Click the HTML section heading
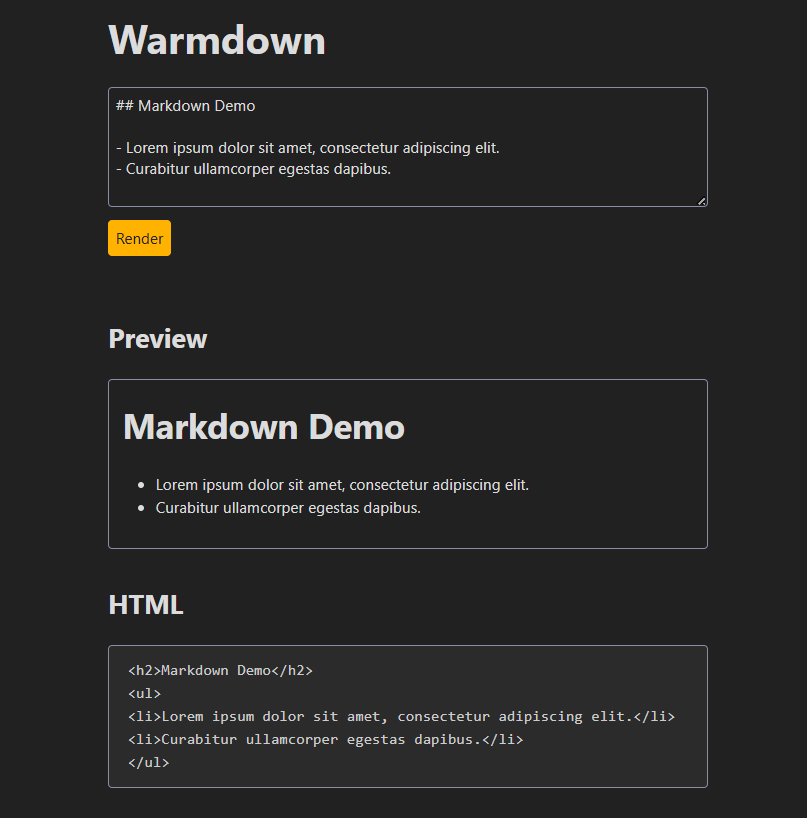807x818 pixels. (x=145, y=605)
